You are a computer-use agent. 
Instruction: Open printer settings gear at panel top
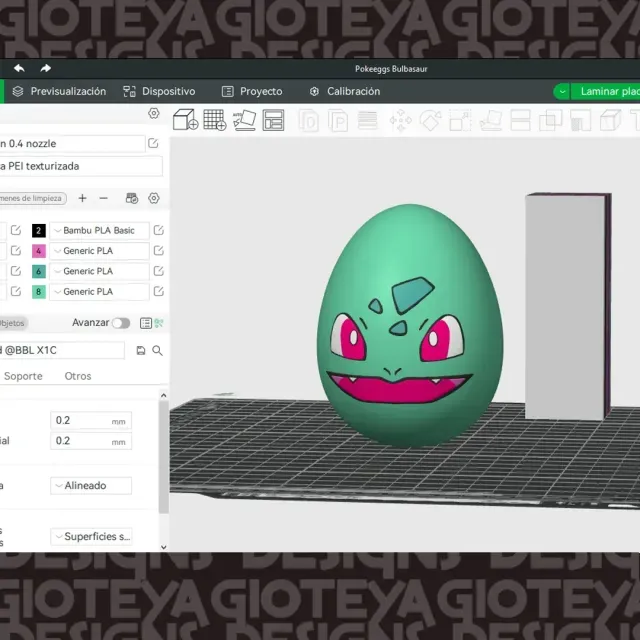153,113
